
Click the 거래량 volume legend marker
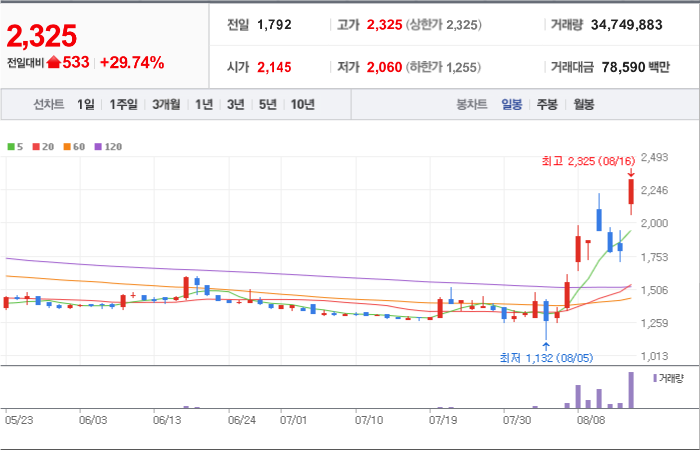tap(668, 379)
